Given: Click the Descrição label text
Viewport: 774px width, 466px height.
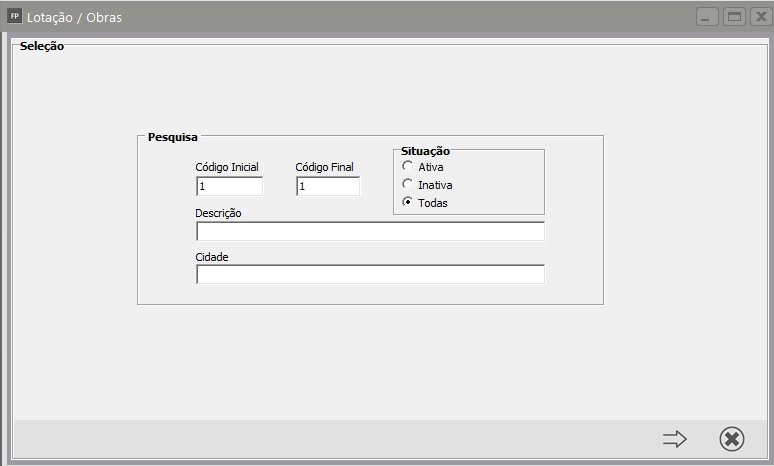Looking at the screenshot, I should 218,213.
